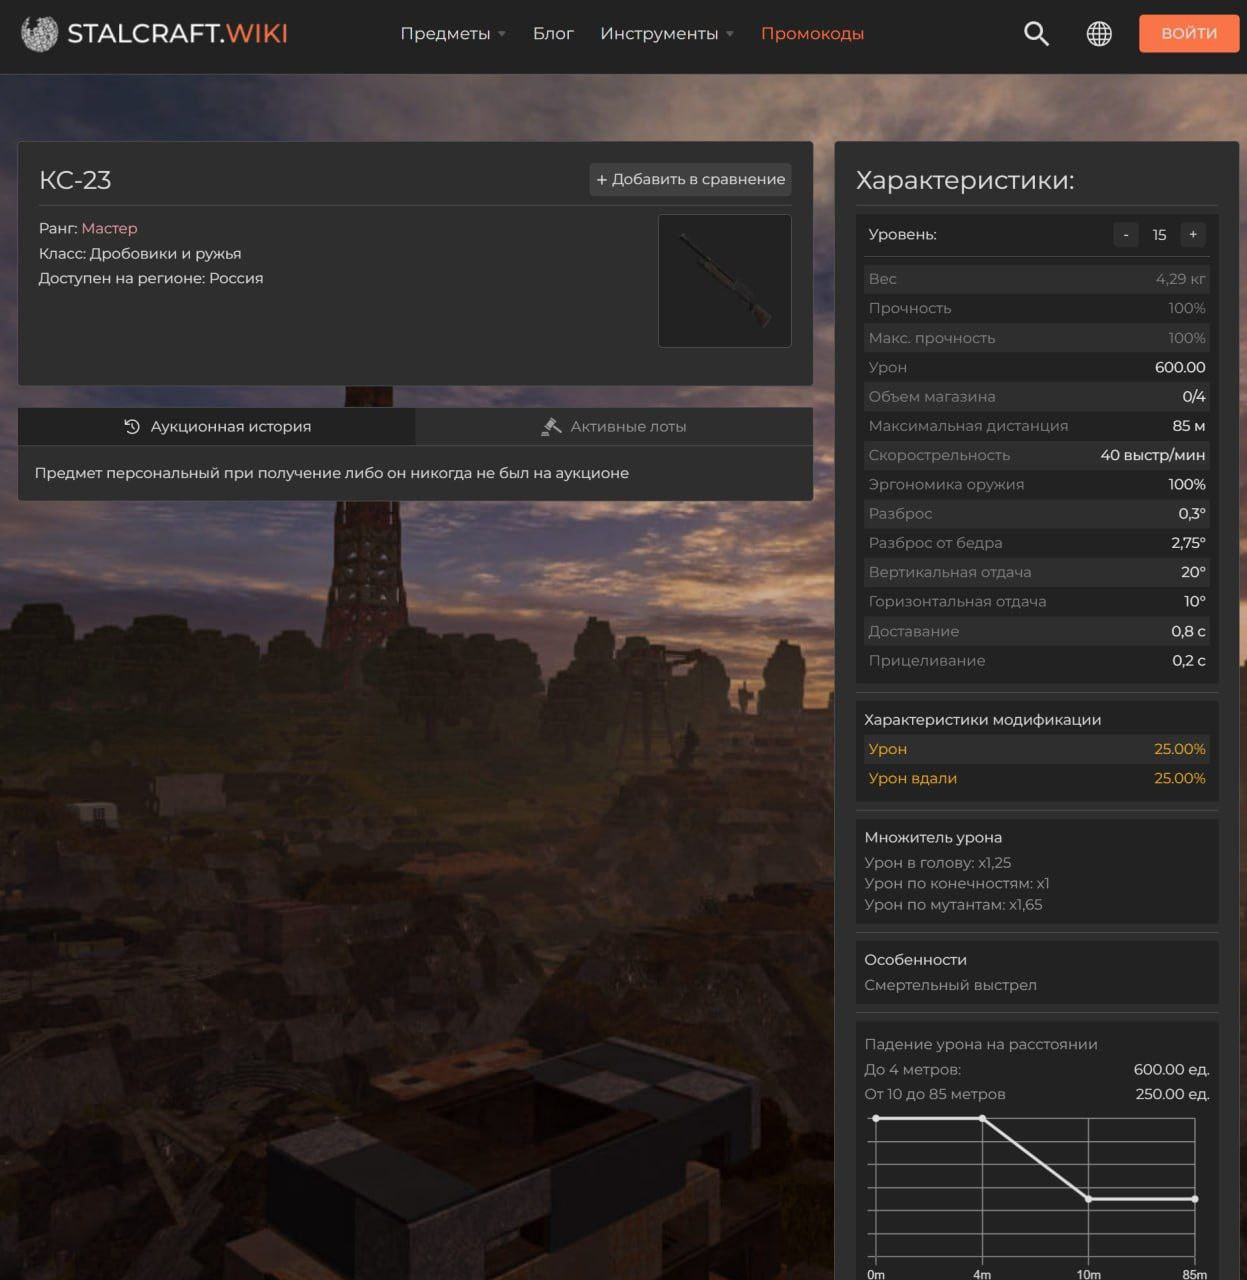The width and height of the screenshot is (1247, 1280).
Task: Click the 4m point on damage graph
Action: [983, 1118]
